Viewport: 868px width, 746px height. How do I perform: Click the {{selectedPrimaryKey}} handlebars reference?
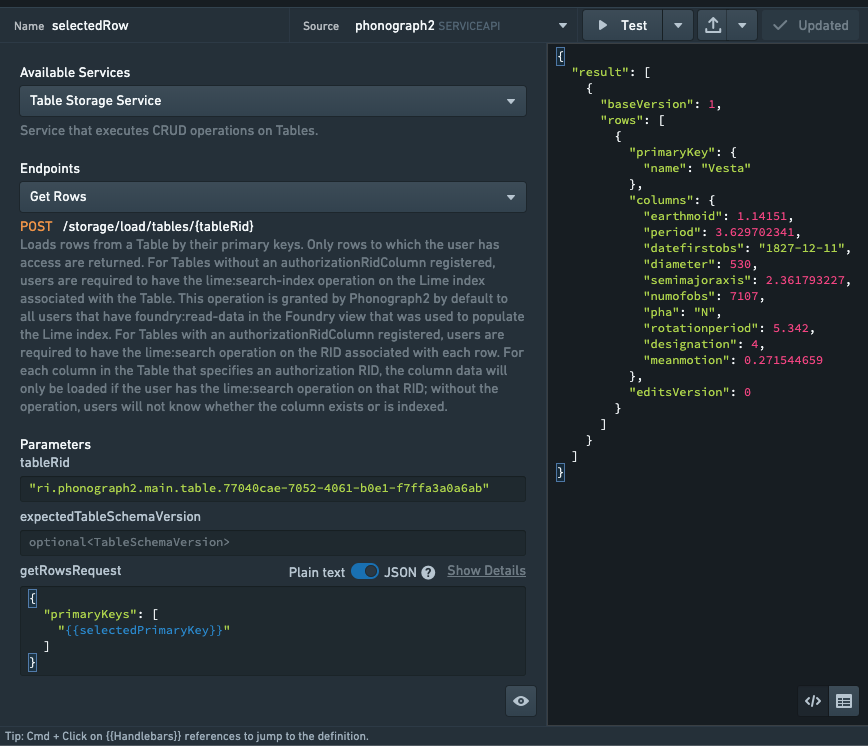144,630
